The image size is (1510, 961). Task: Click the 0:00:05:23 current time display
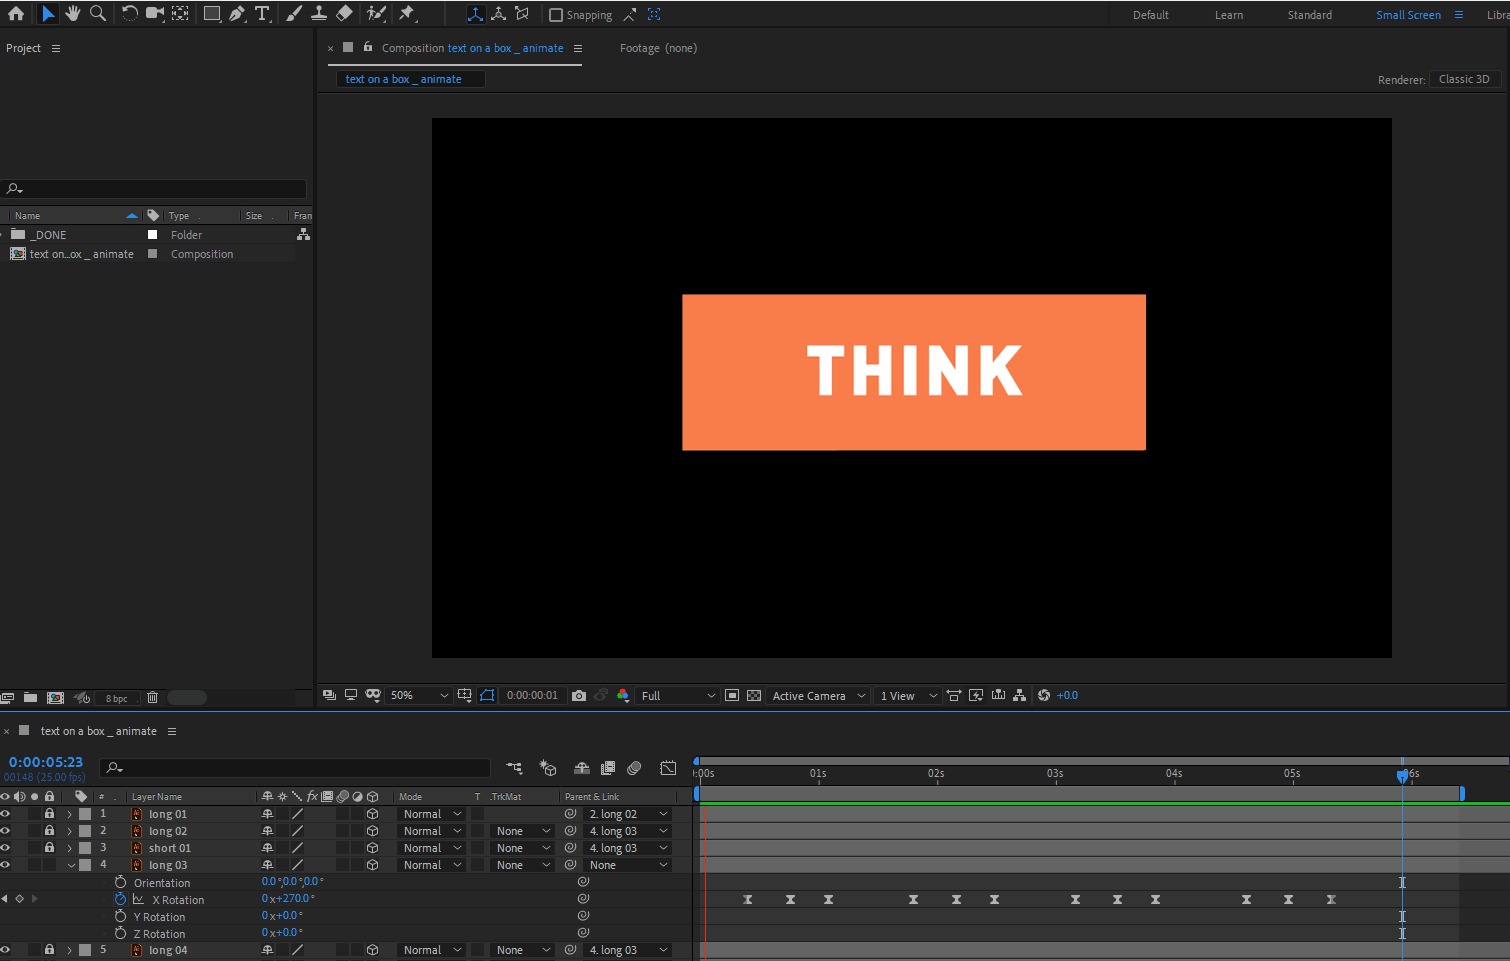click(x=46, y=762)
